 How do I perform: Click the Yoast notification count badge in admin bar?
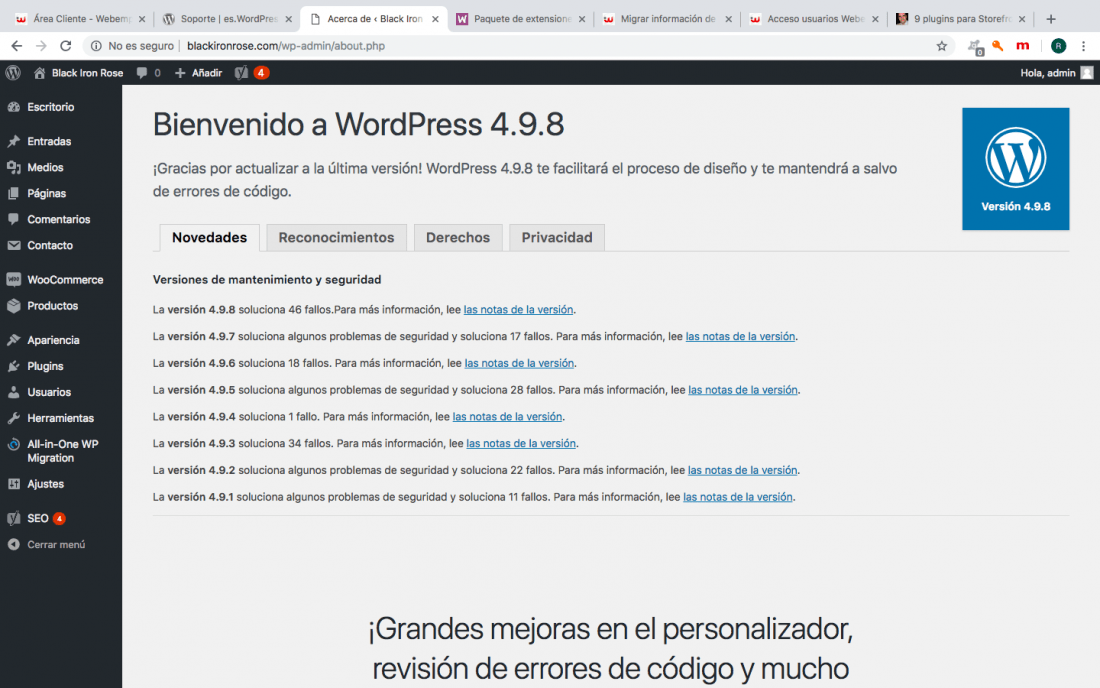[261, 73]
